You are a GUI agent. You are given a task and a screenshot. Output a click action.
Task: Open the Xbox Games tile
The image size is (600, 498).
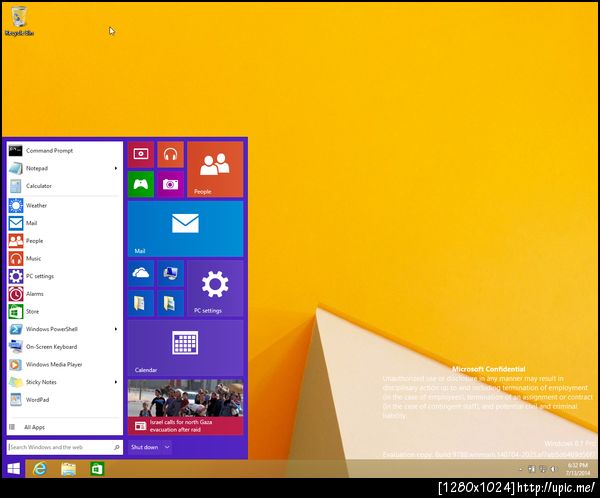click(x=141, y=184)
